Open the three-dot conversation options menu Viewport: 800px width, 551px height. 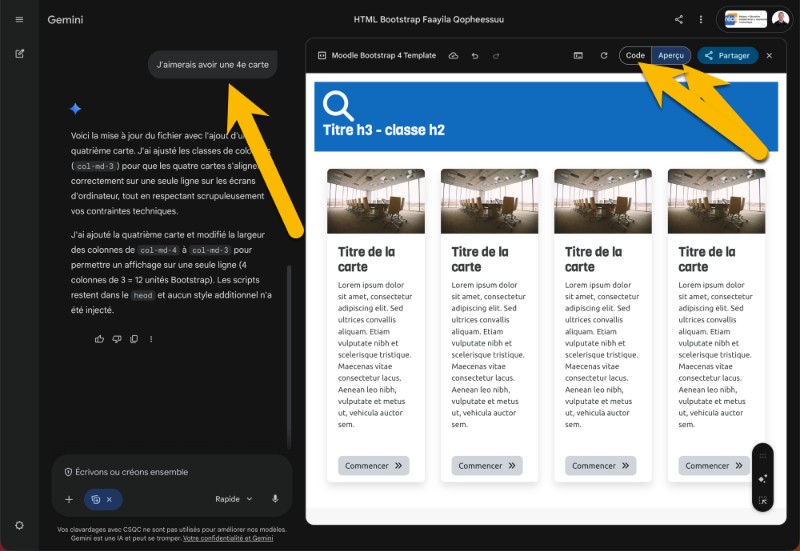coord(701,19)
